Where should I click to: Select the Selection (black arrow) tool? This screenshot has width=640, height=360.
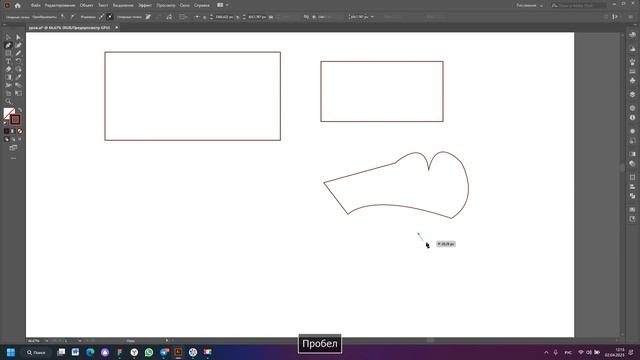point(8,37)
